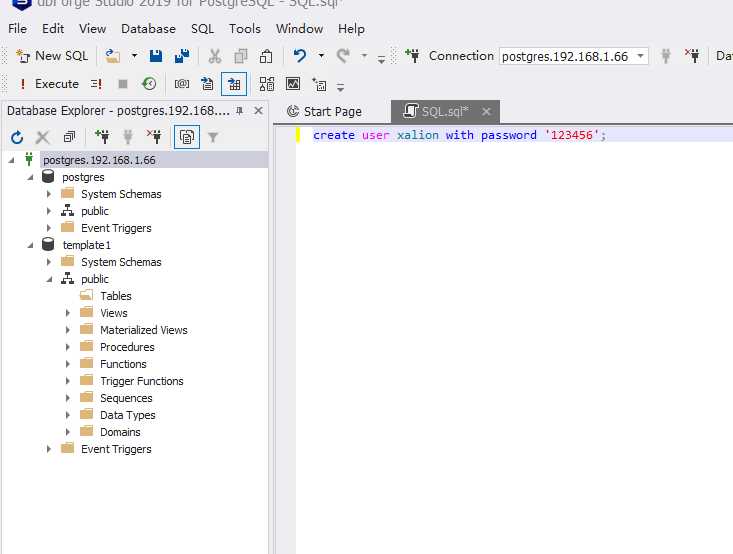Open the File menu
The image size is (733, 554).
point(17,29)
